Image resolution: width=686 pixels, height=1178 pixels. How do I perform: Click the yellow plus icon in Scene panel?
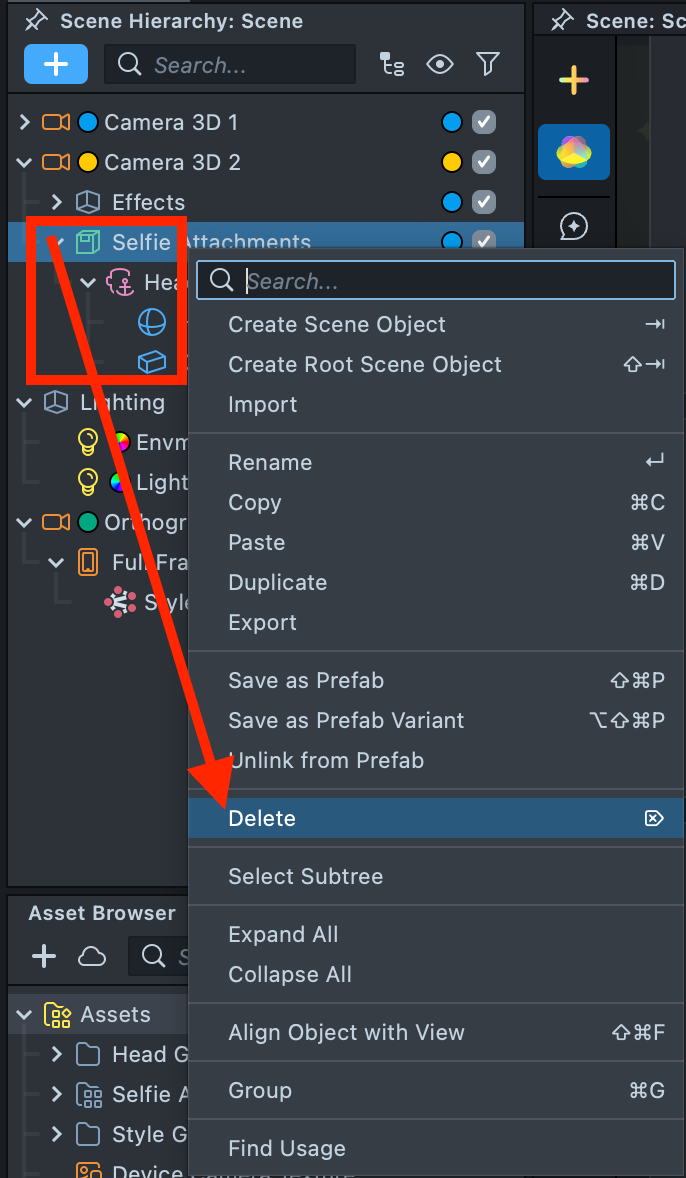tap(573, 80)
